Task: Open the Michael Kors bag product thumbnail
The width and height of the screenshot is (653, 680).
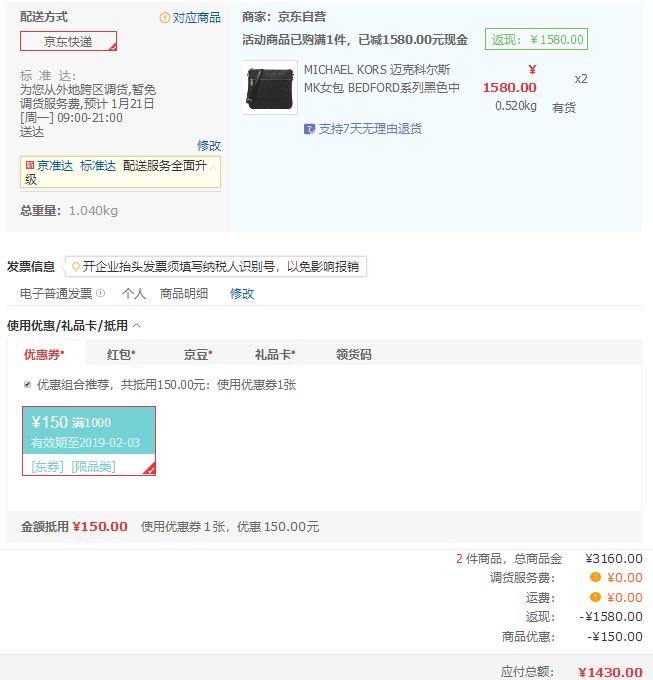Action: [269, 87]
